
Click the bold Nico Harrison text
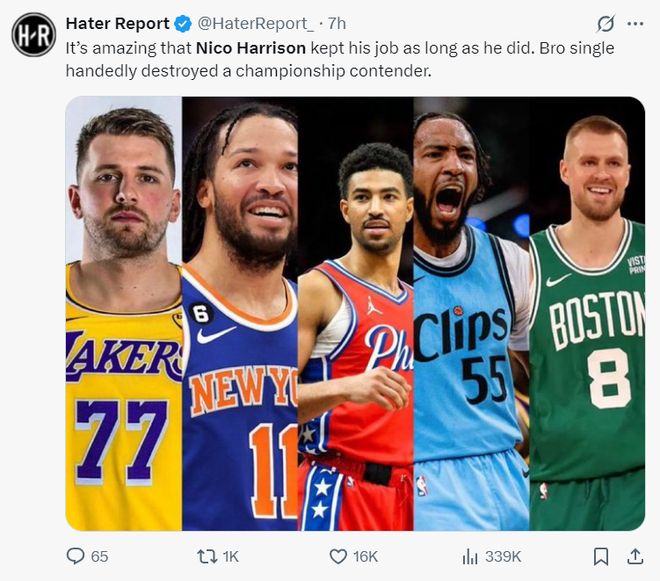click(252, 48)
